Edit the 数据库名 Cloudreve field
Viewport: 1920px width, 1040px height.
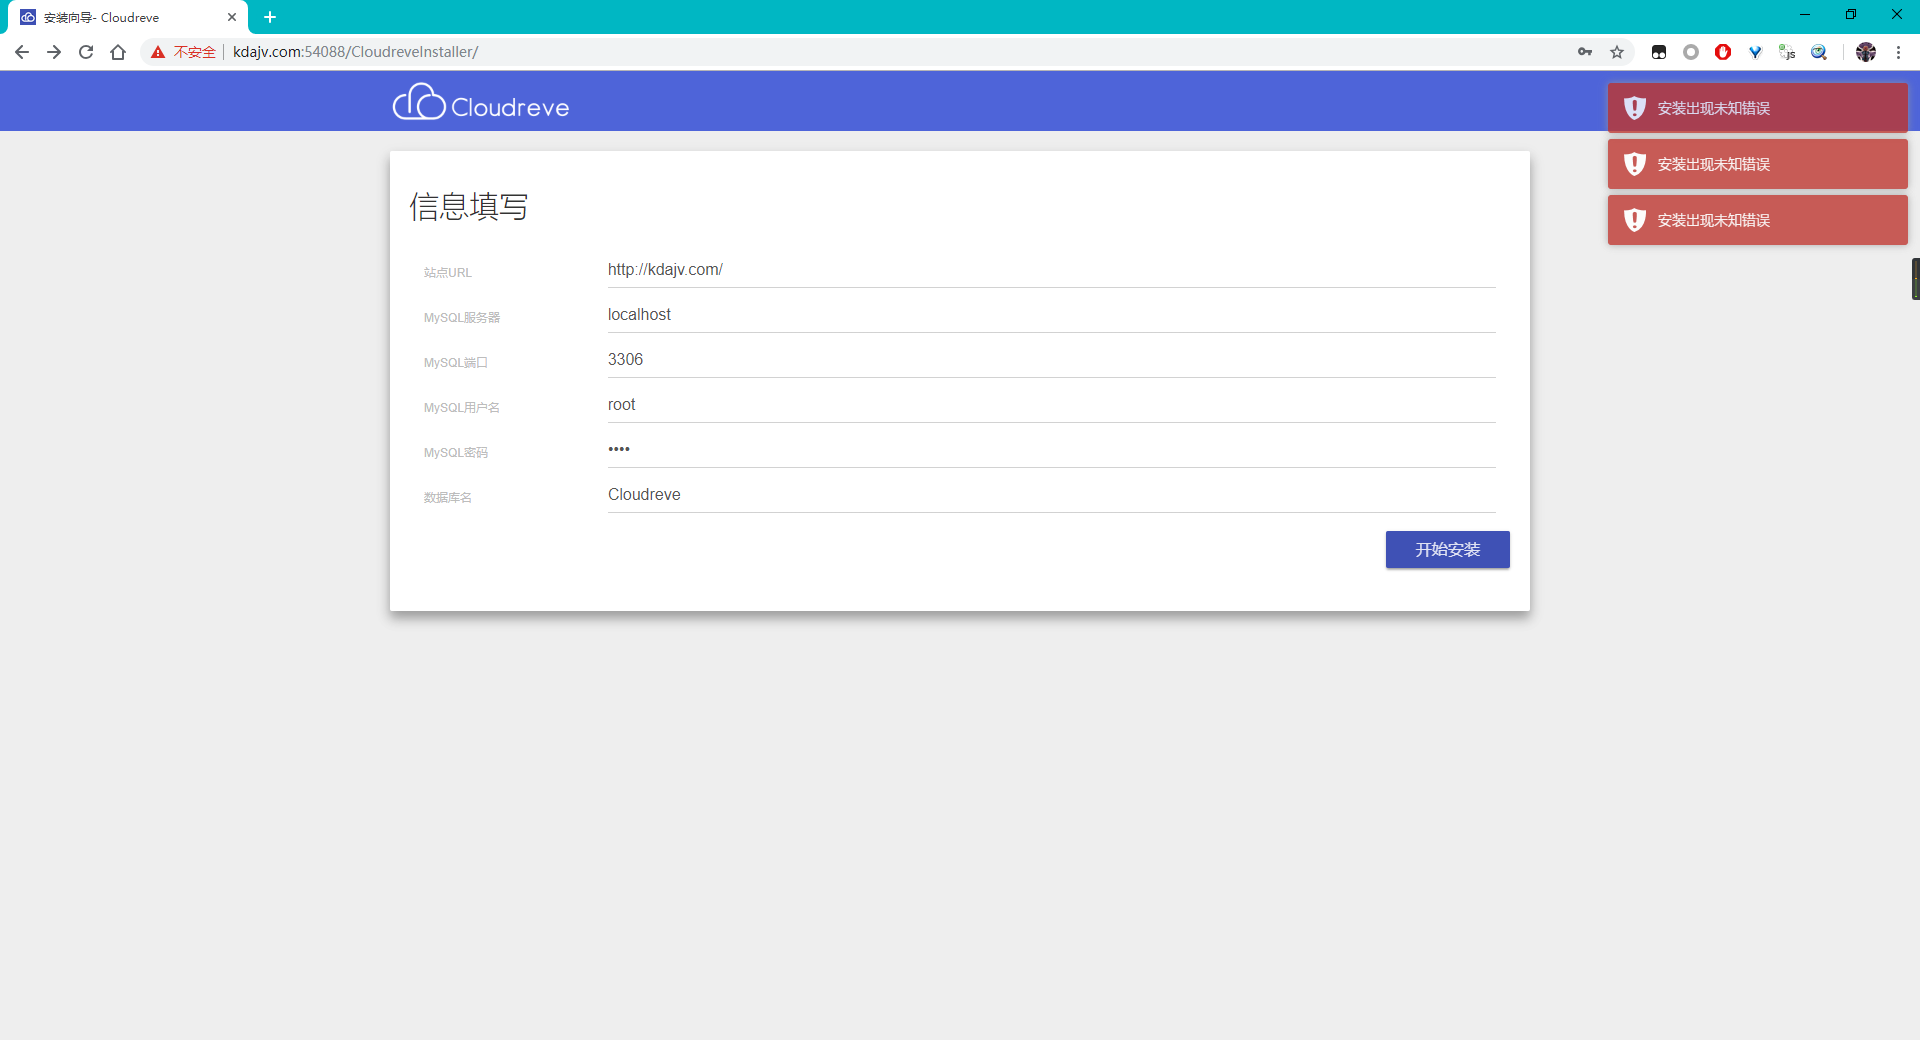click(x=1051, y=495)
